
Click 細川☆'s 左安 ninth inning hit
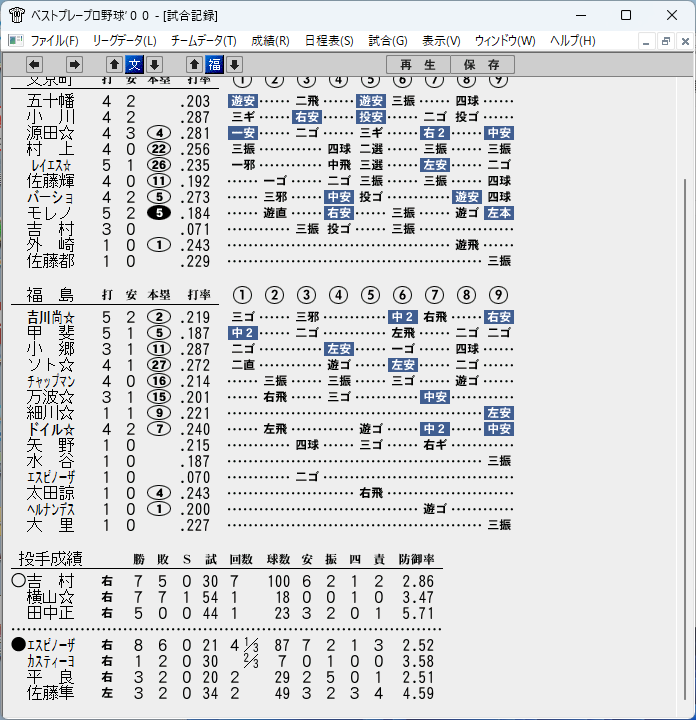(499, 413)
